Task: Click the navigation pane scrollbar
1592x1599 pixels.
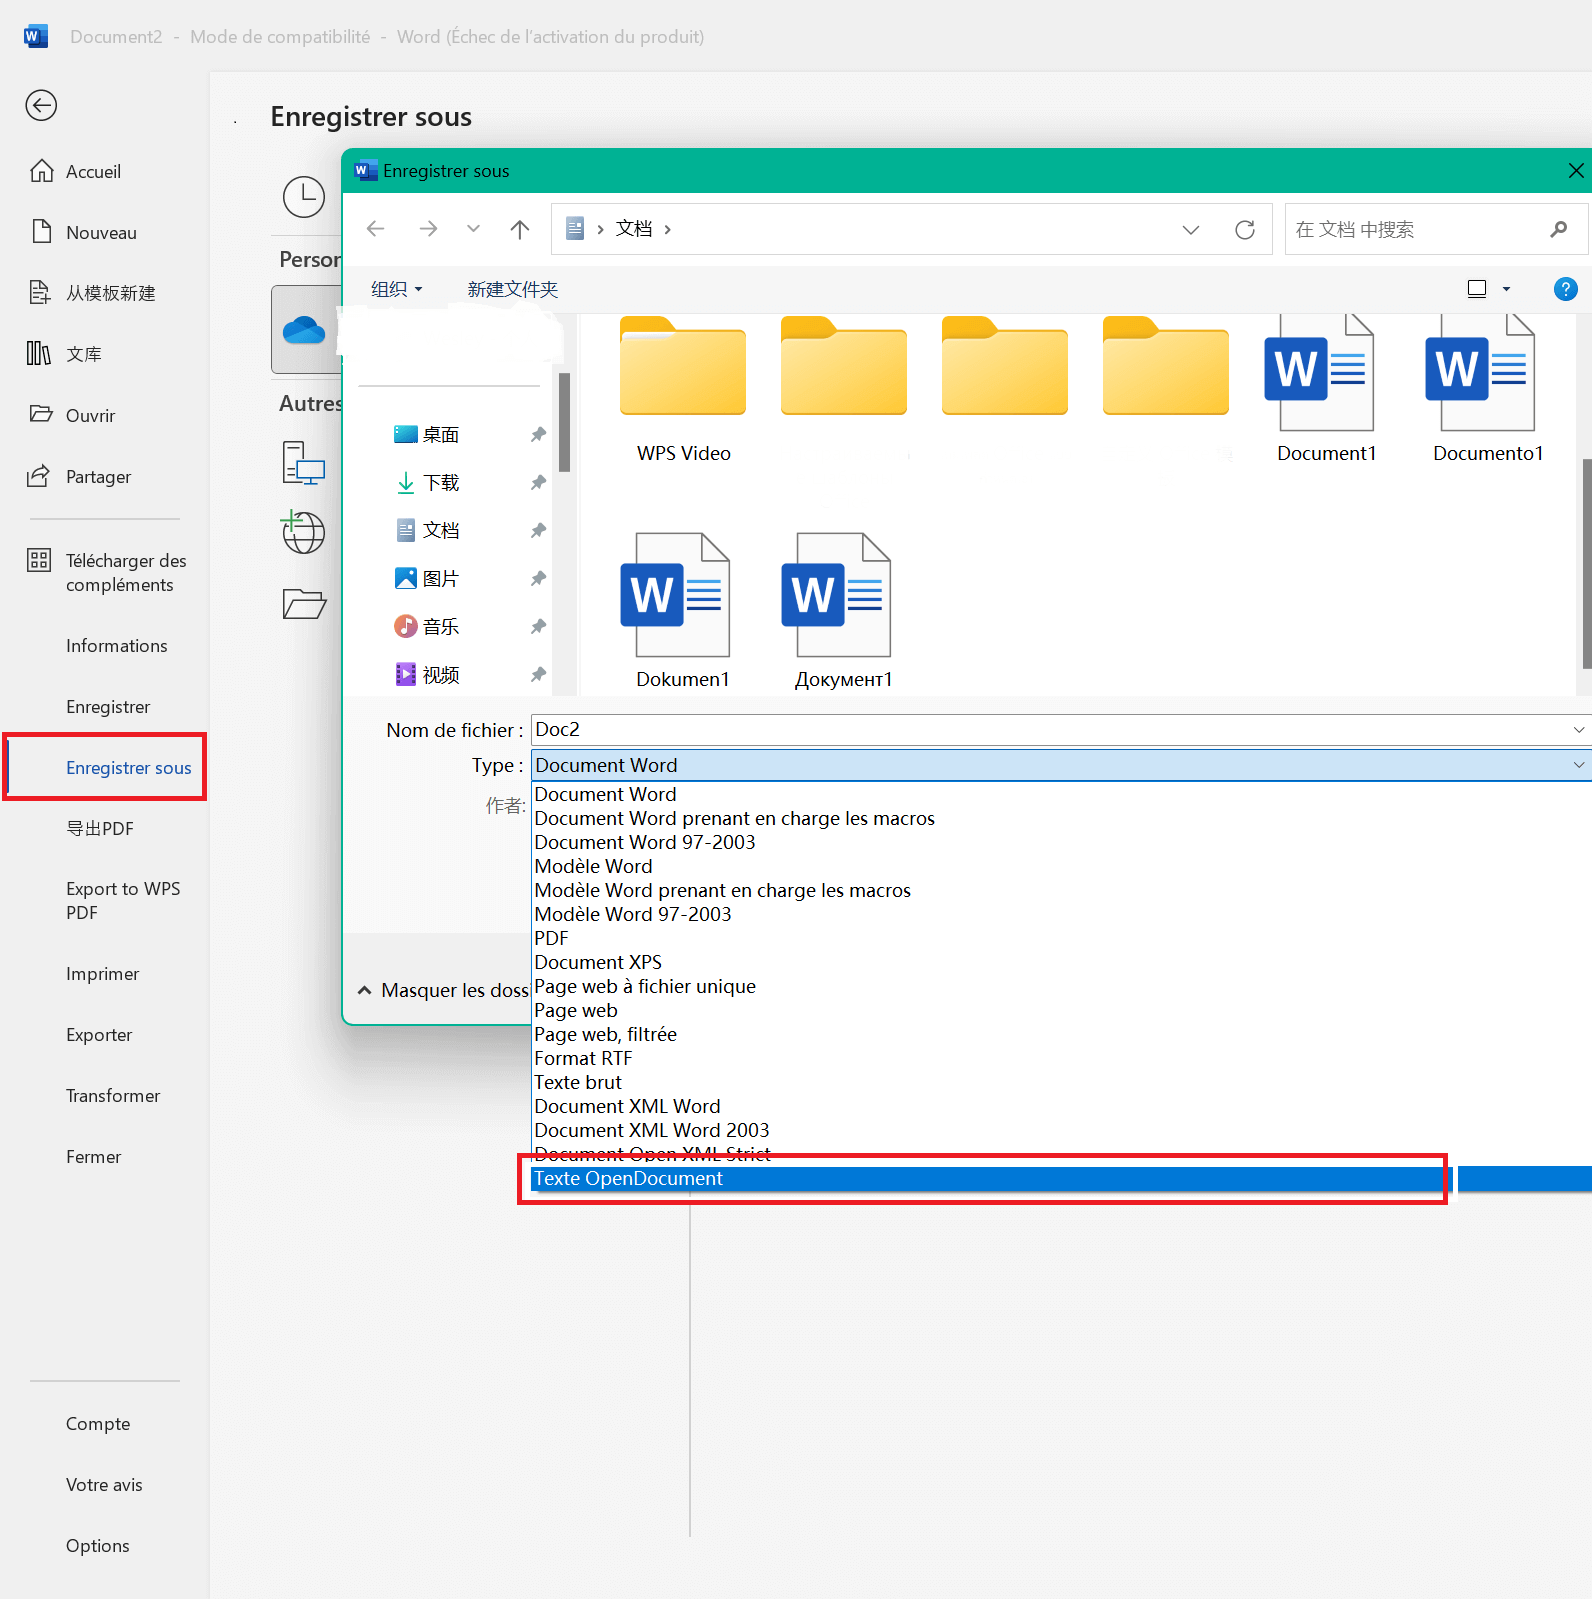Action: pos(564,422)
